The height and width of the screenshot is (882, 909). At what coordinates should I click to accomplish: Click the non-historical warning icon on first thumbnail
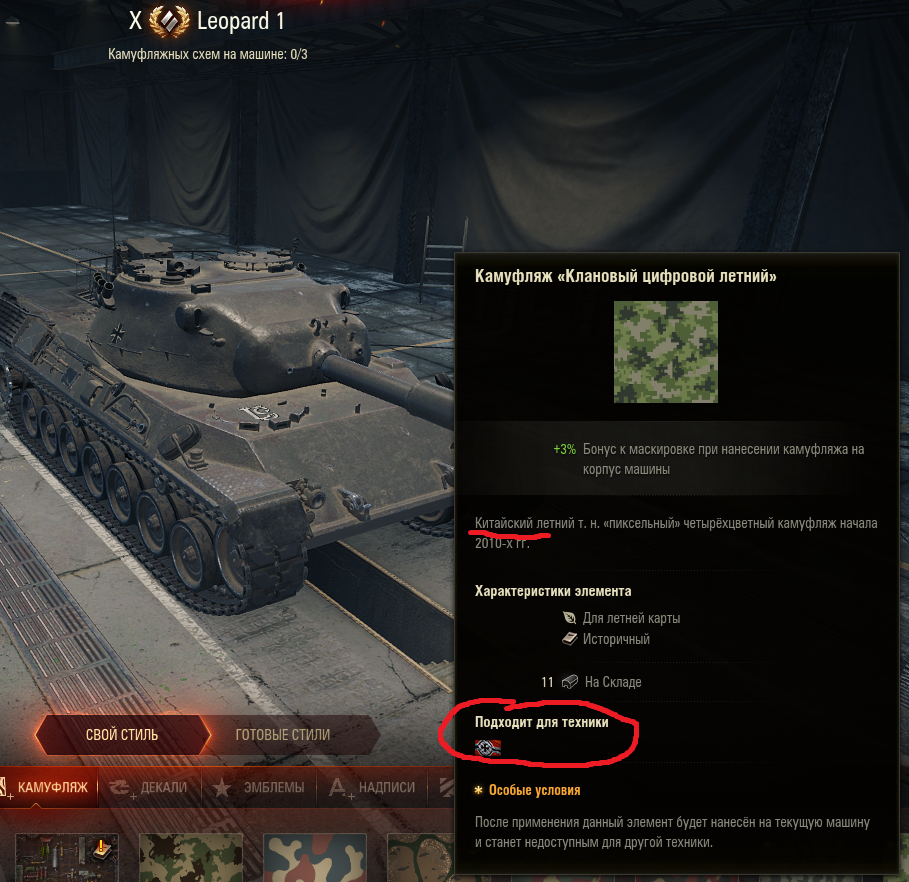[102, 848]
